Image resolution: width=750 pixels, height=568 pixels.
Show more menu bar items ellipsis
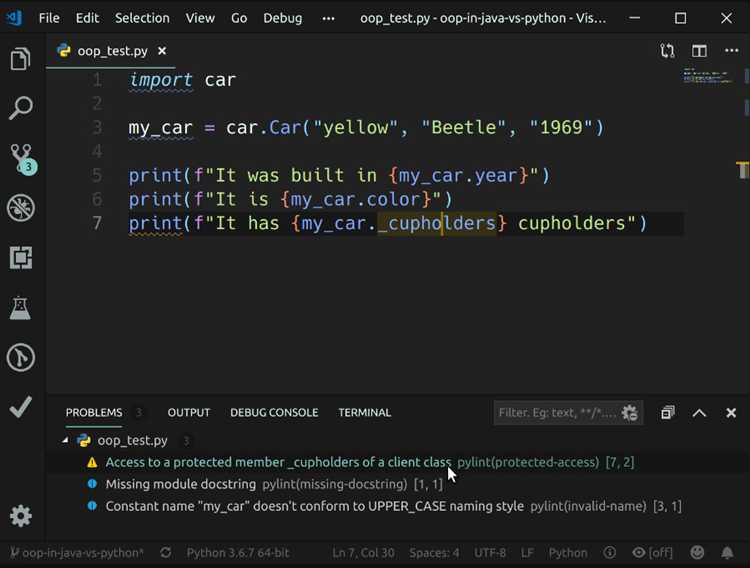pos(328,19)
